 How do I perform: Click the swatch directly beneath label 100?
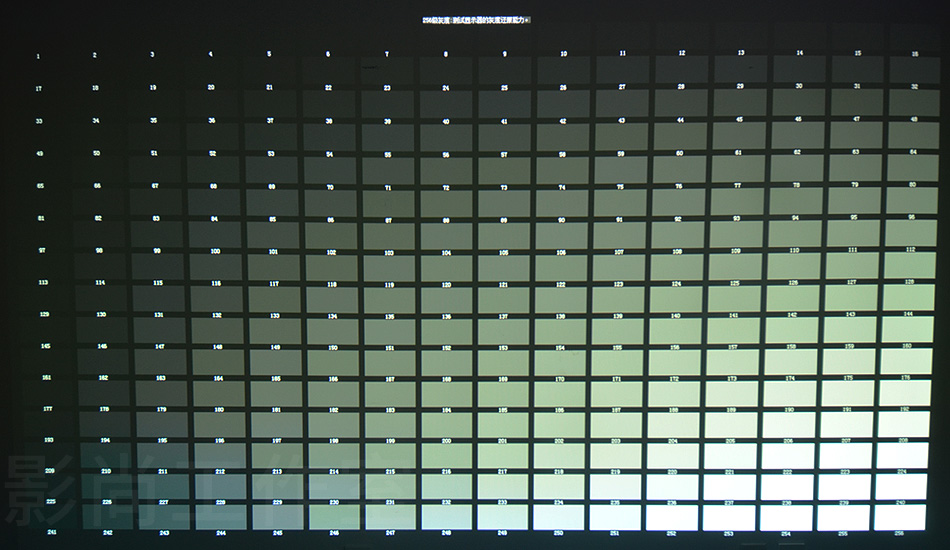pos(215,266)
